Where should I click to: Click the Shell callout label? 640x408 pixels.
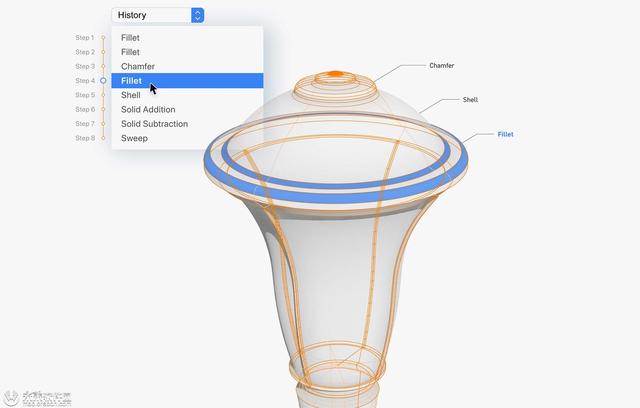(470, 100)
